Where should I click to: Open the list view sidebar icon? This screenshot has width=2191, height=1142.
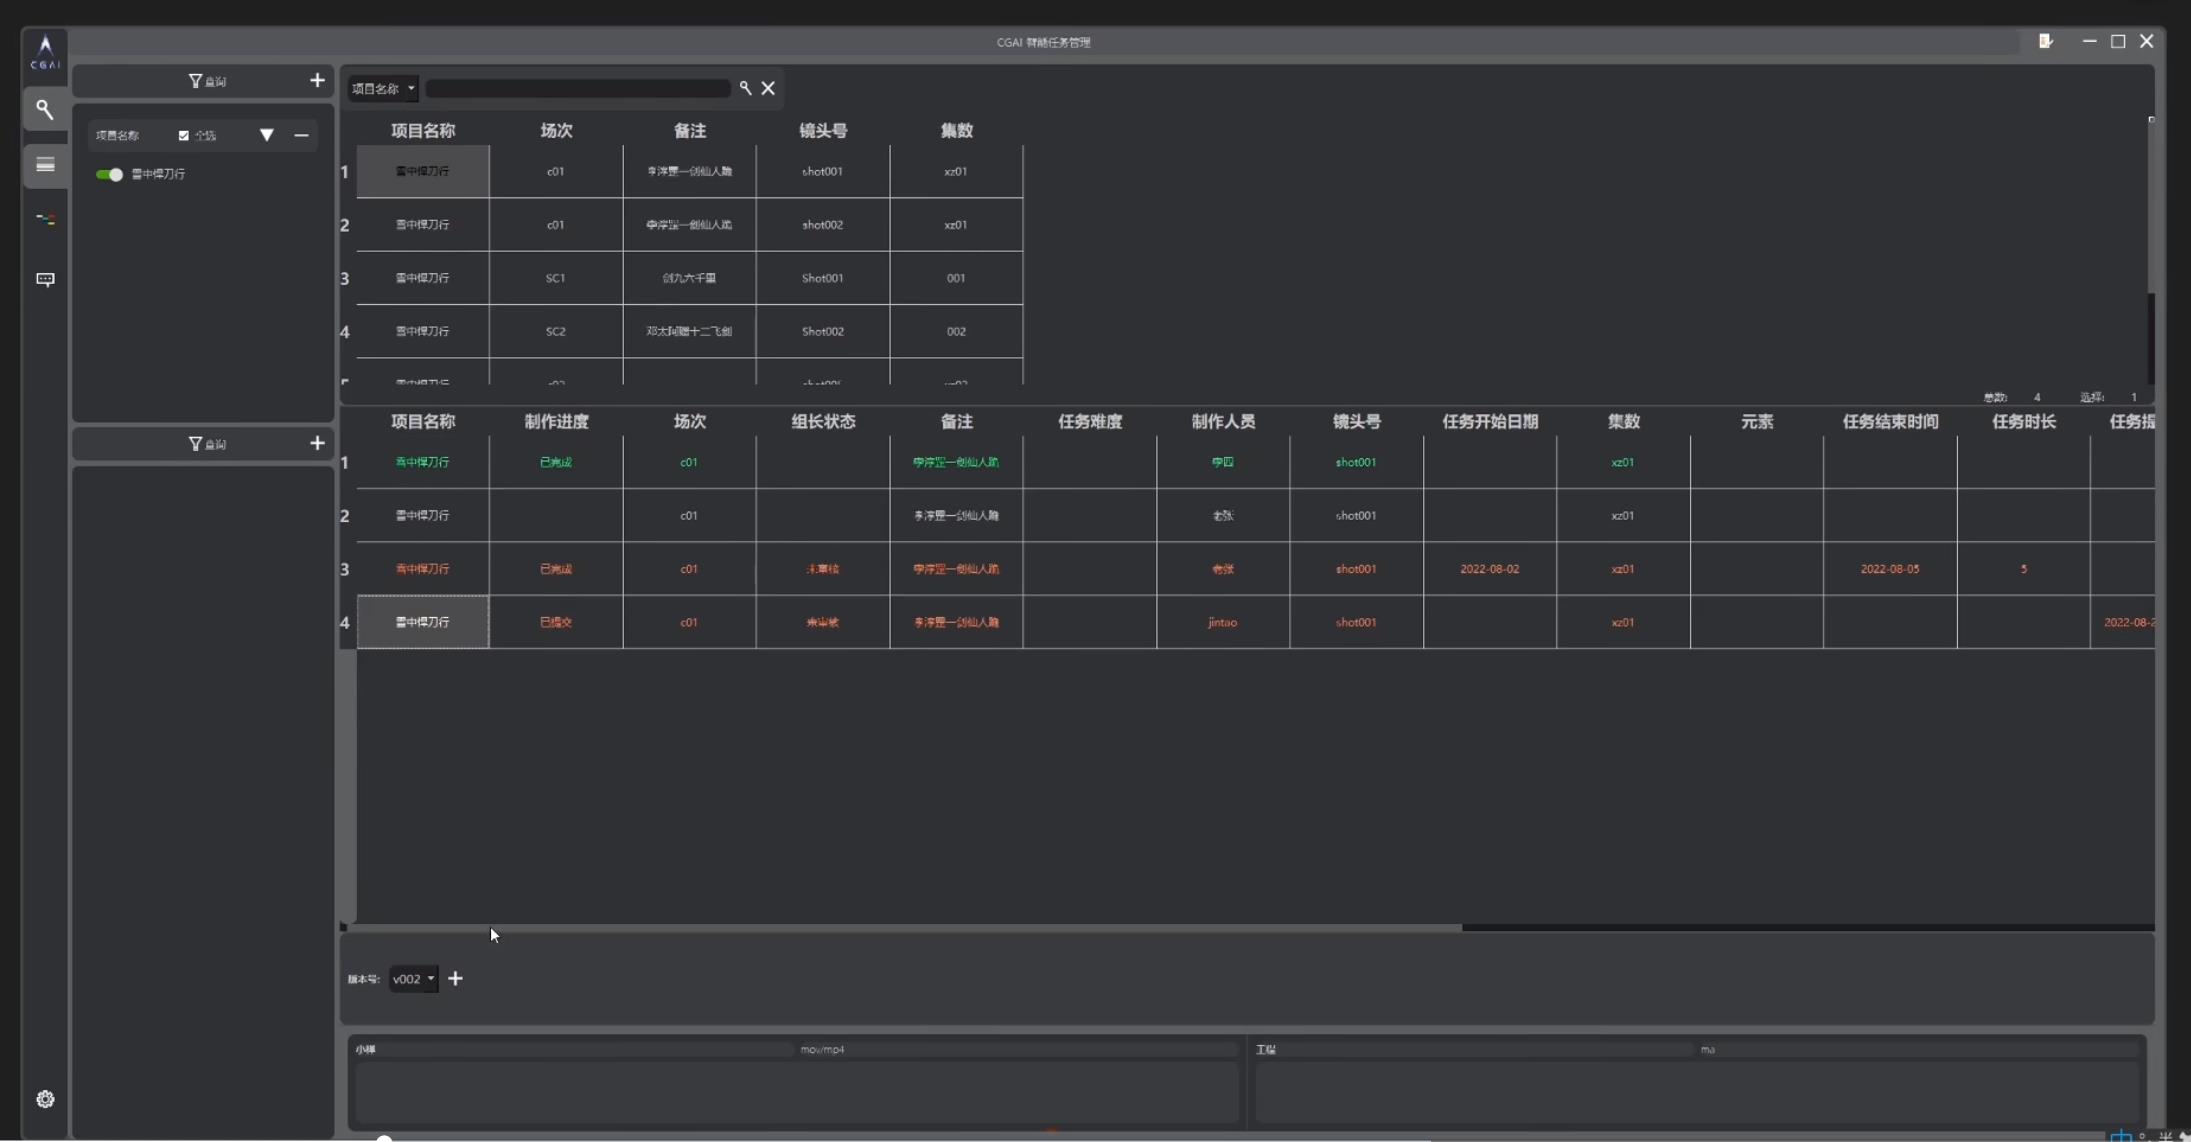coord(45,165)
